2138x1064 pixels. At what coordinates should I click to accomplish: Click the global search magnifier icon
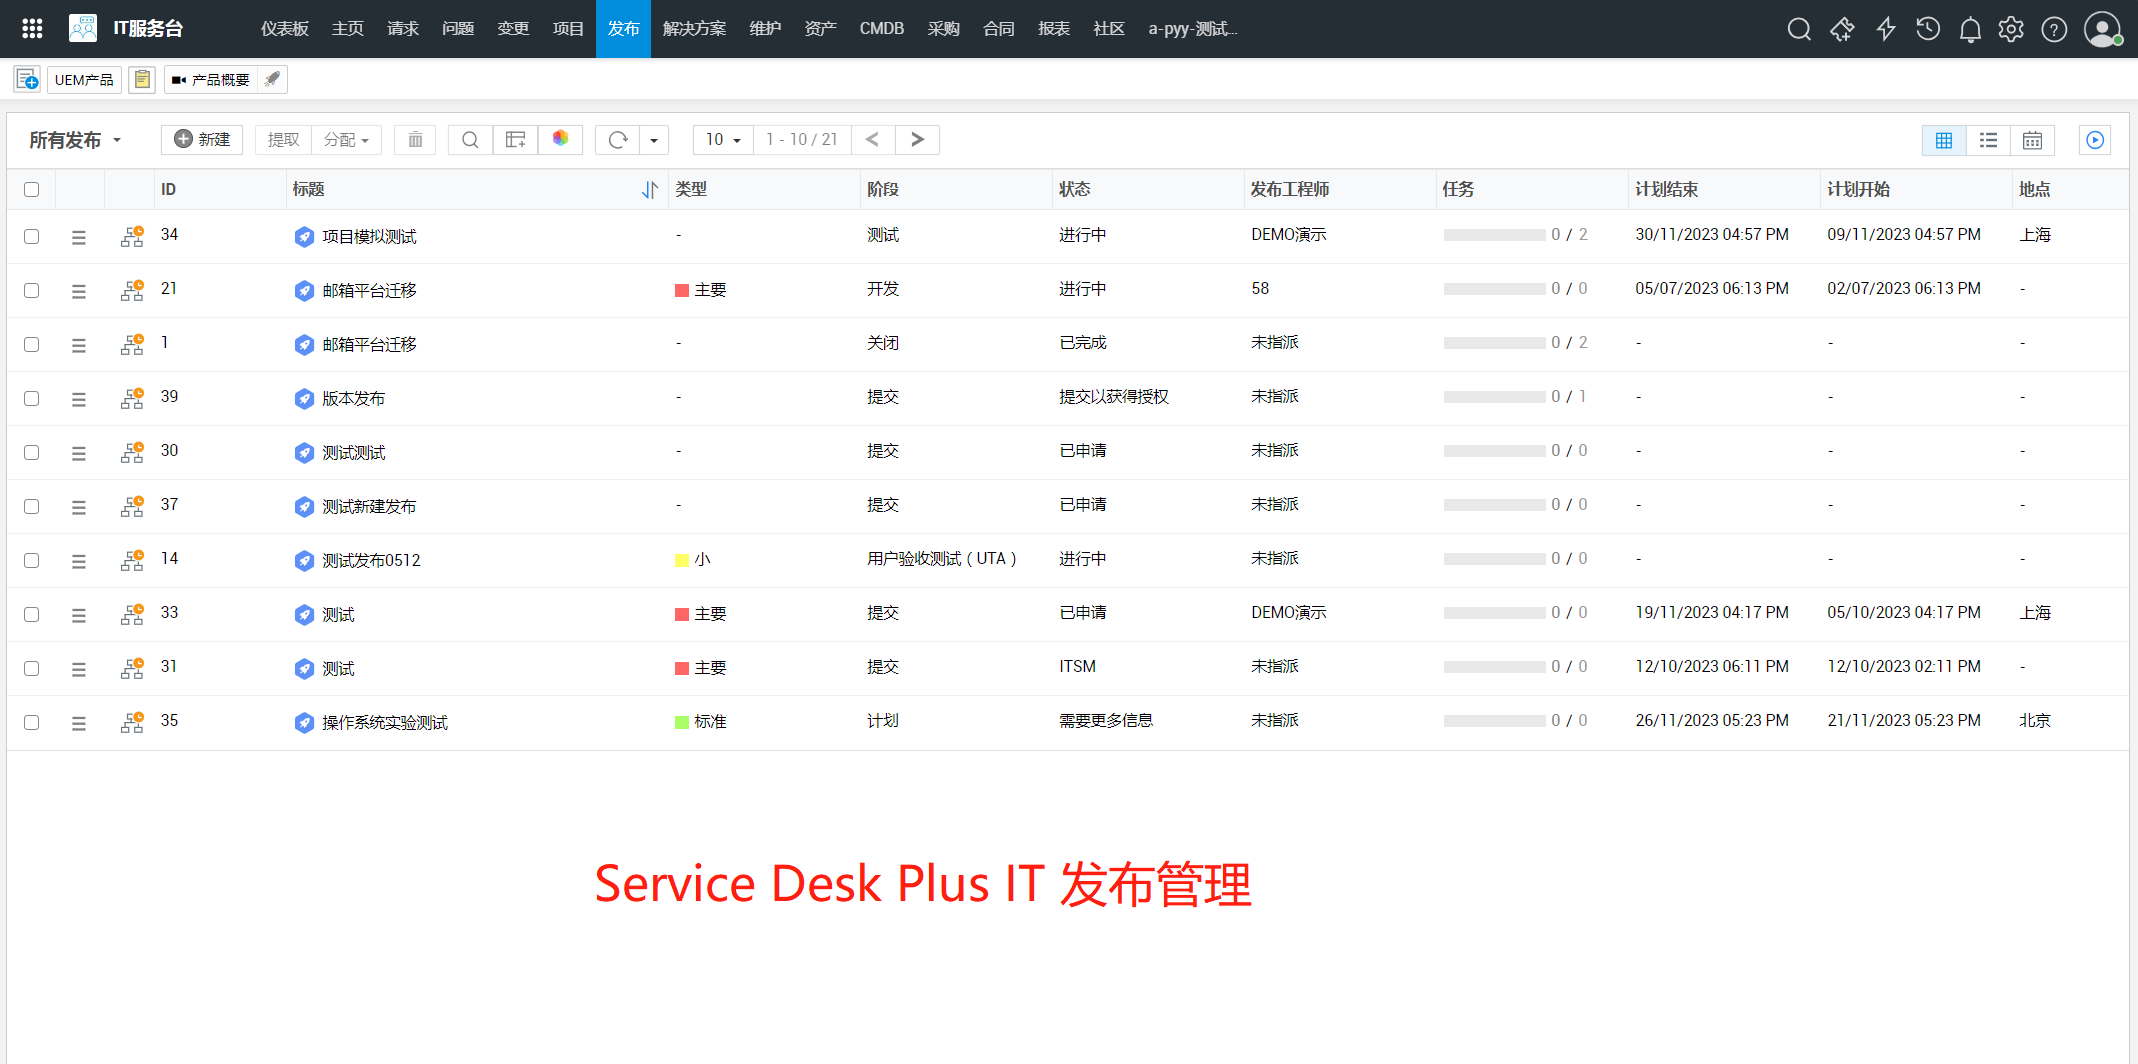coord(1799,29)
